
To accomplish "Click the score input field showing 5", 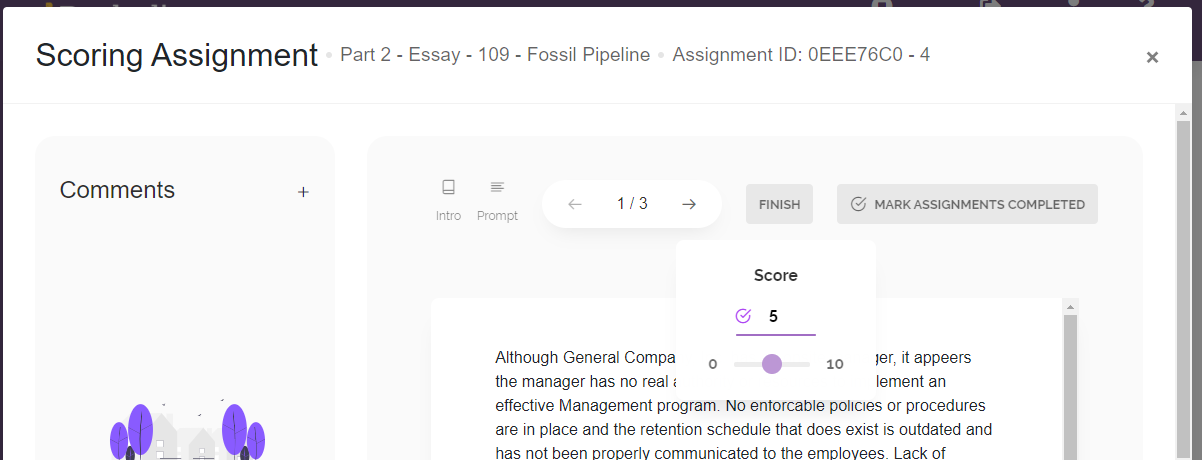I will pos(787,316).
